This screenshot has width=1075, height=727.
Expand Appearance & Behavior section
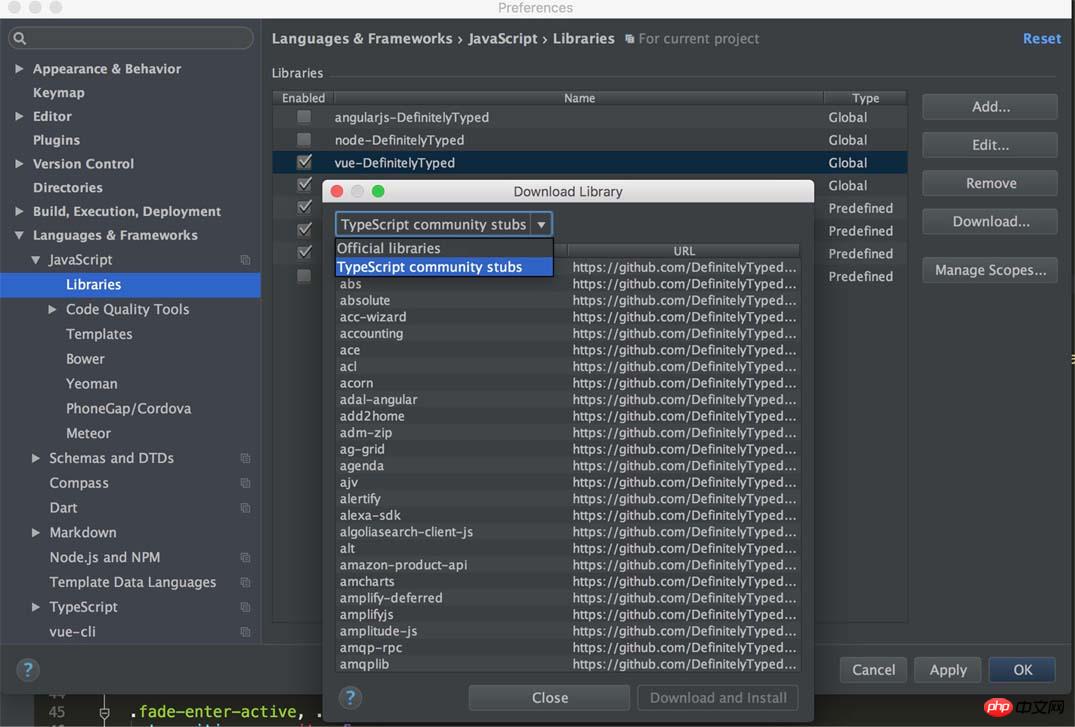tap(19, 69)
